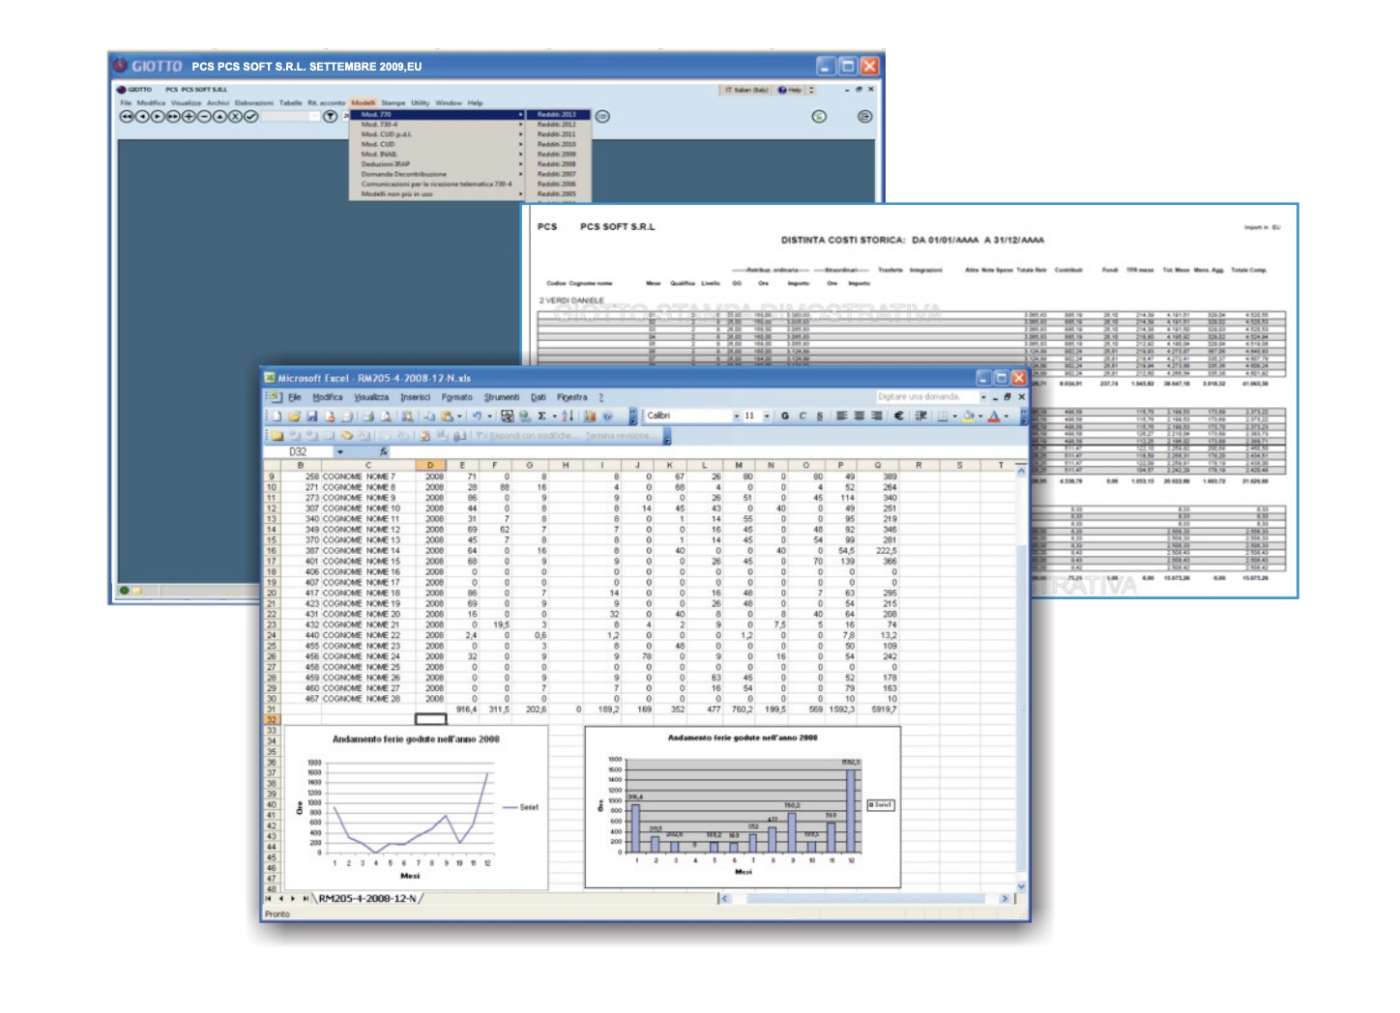This screenshot has height=1013, width=1400.
Task: Click the Euro currency format icon
Action: tap(899, 416)
